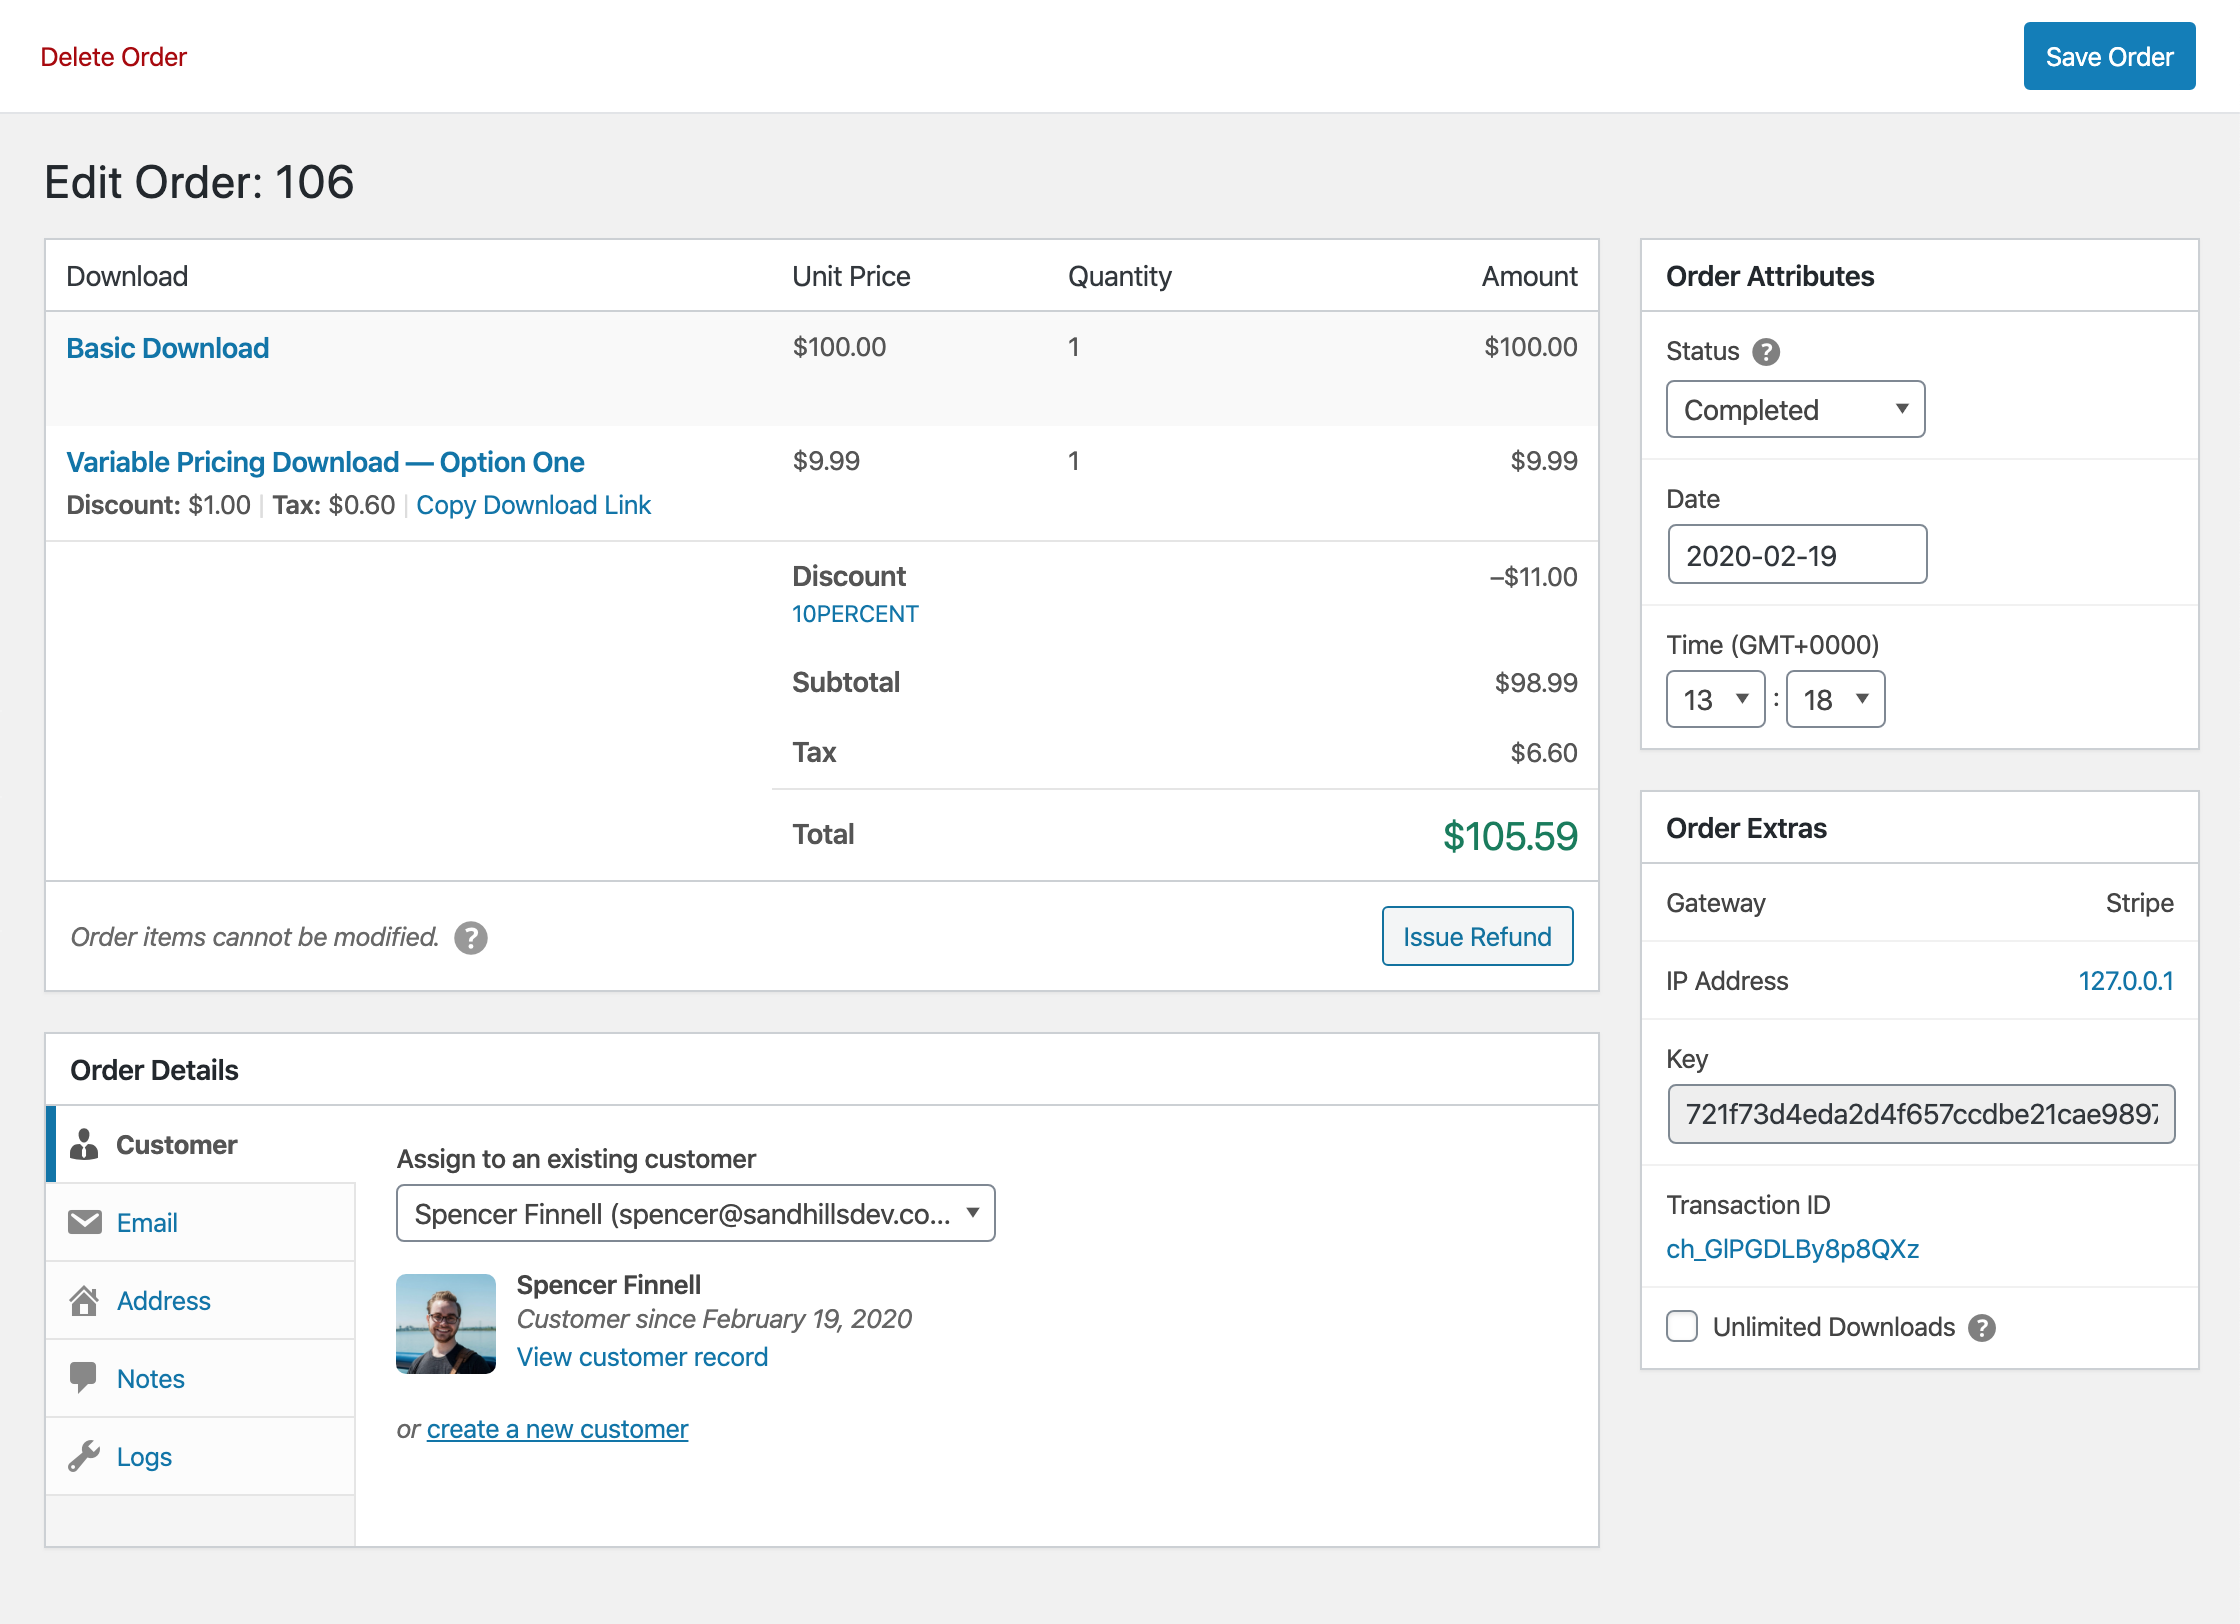This screenshot has height=1624, width=2240.
Task: Click the Status help question mark icon
Action: coord(1766,352)
